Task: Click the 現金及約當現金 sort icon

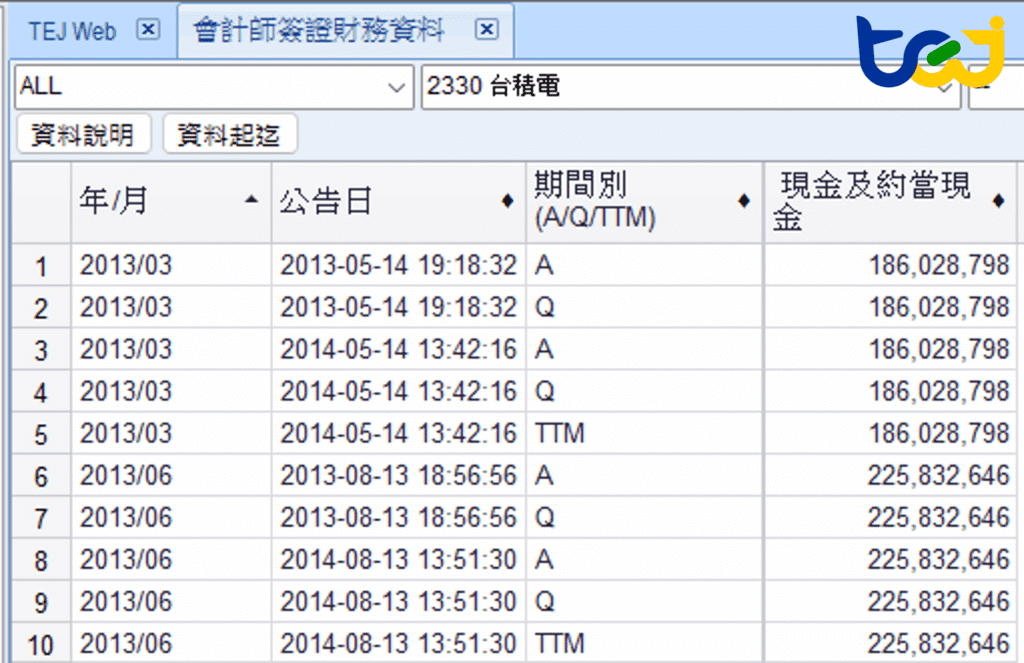Action: tap(998, 201)
